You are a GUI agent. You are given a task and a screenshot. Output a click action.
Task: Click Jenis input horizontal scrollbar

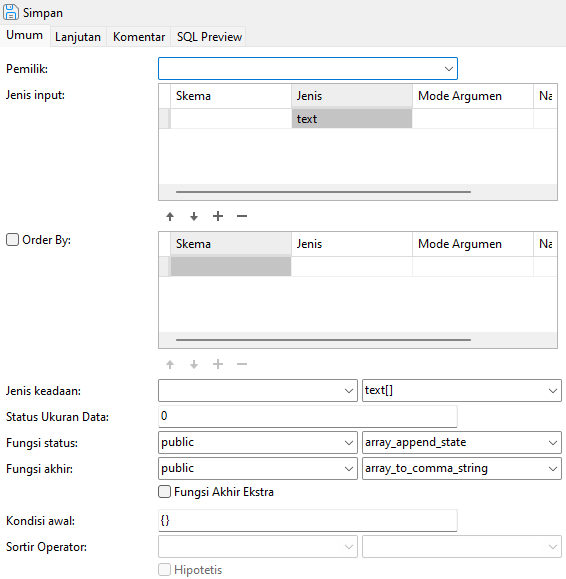[x=323, y=192]
